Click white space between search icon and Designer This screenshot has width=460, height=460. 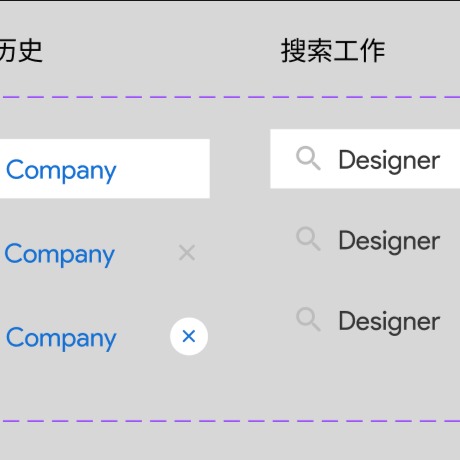pyautogui.click(x=329, y=159)
